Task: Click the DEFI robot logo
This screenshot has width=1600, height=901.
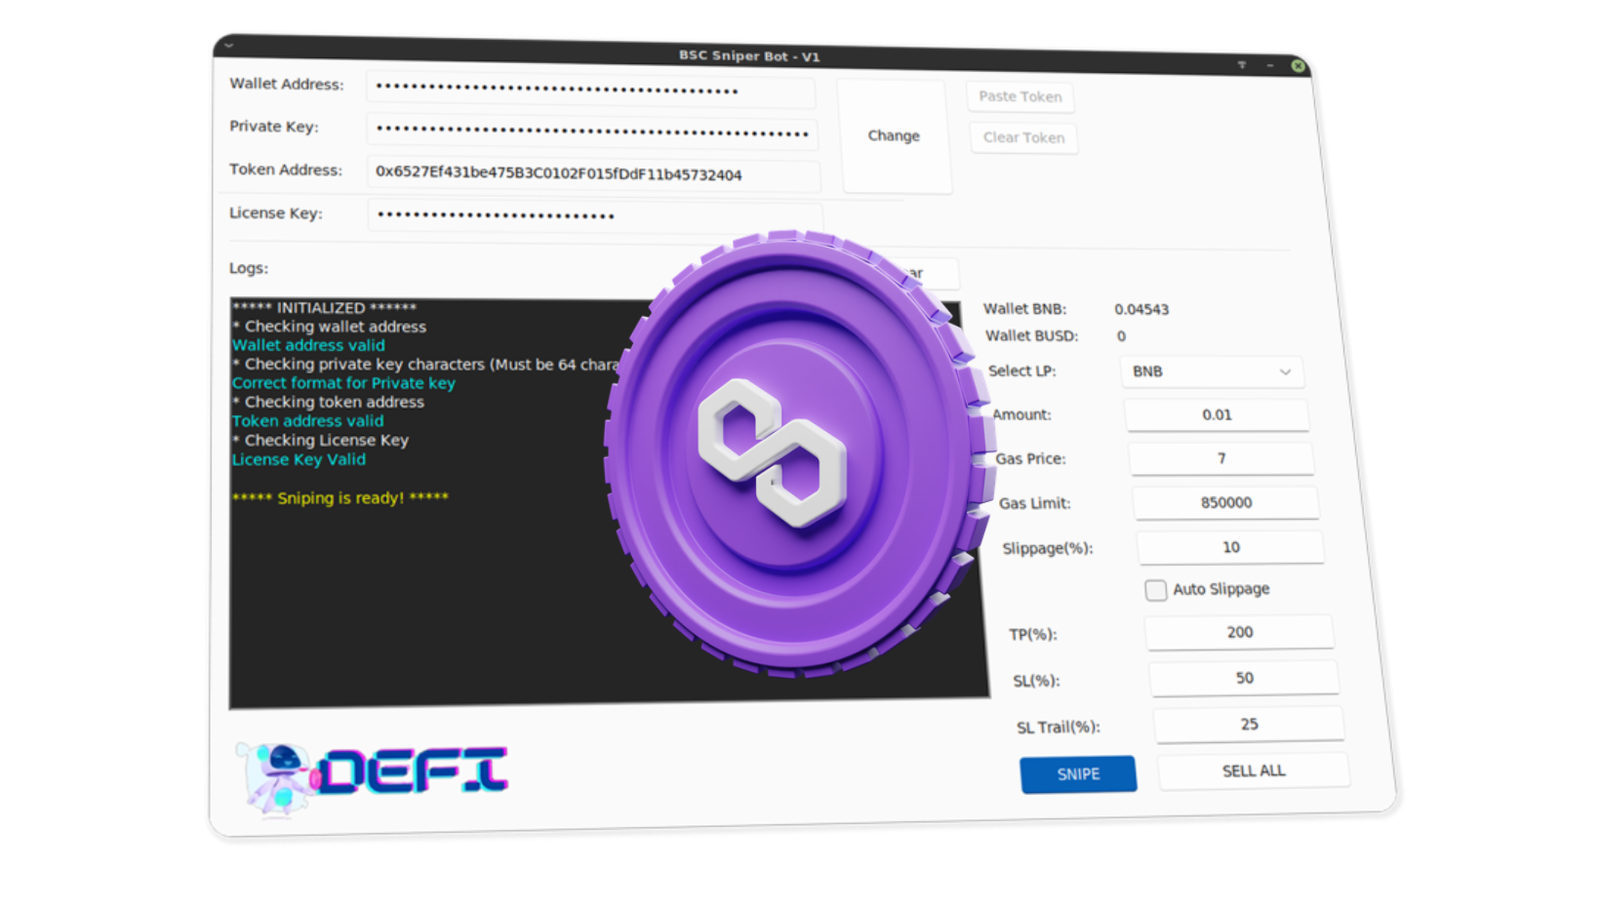Action: tap(372, 778)
